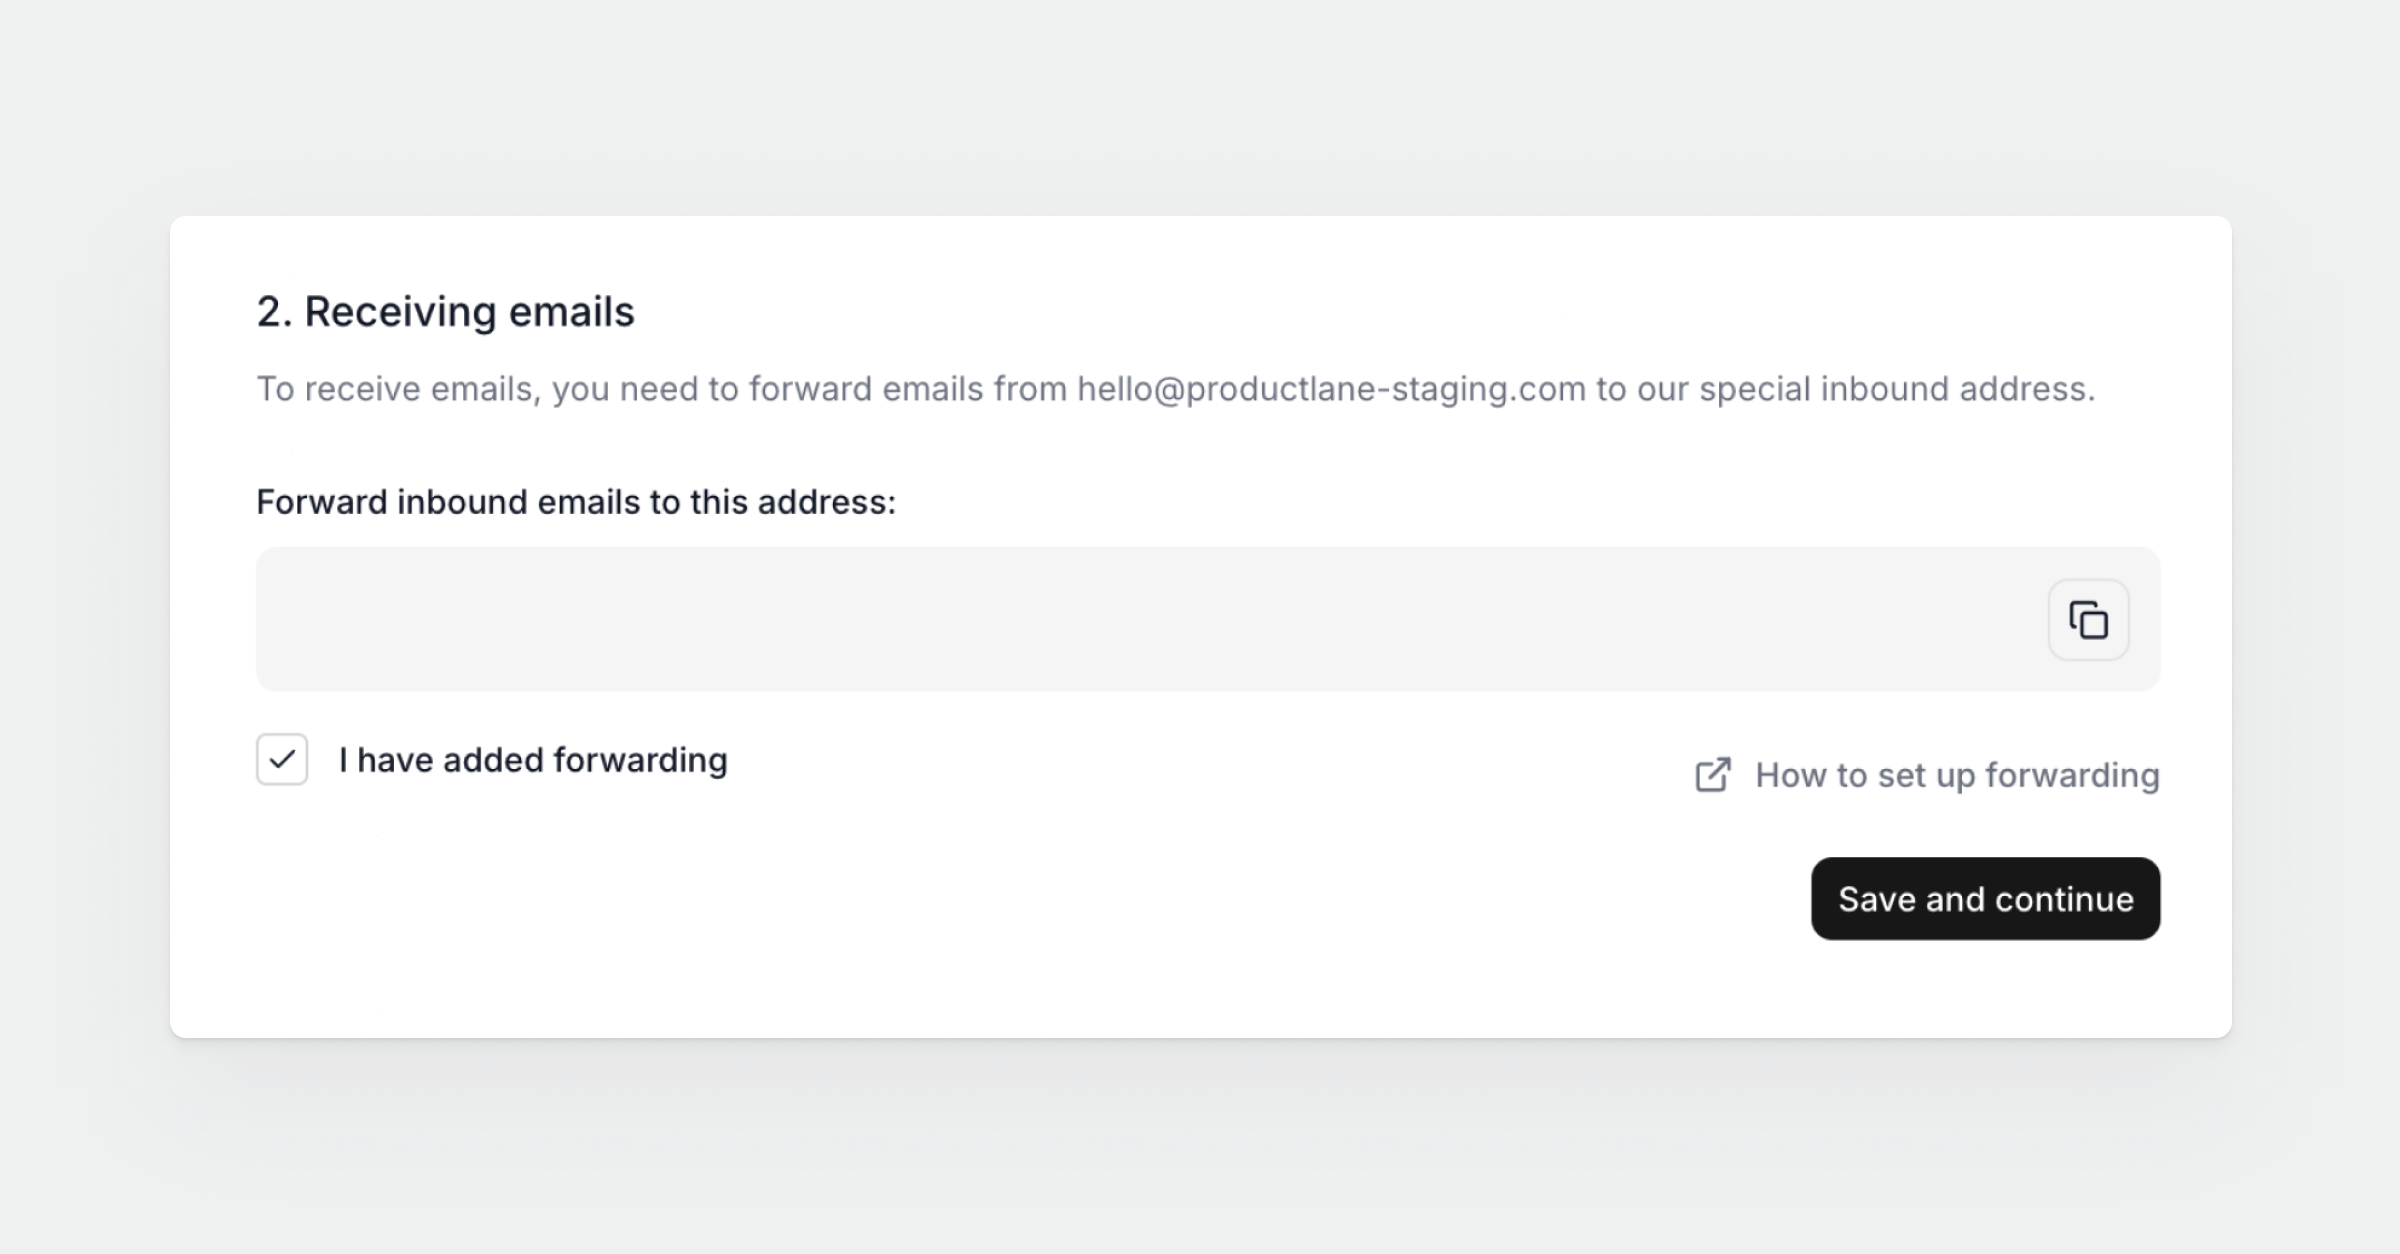
Task: Click 'Forward inbound emails to this address' label
Action: pos(576,502)
